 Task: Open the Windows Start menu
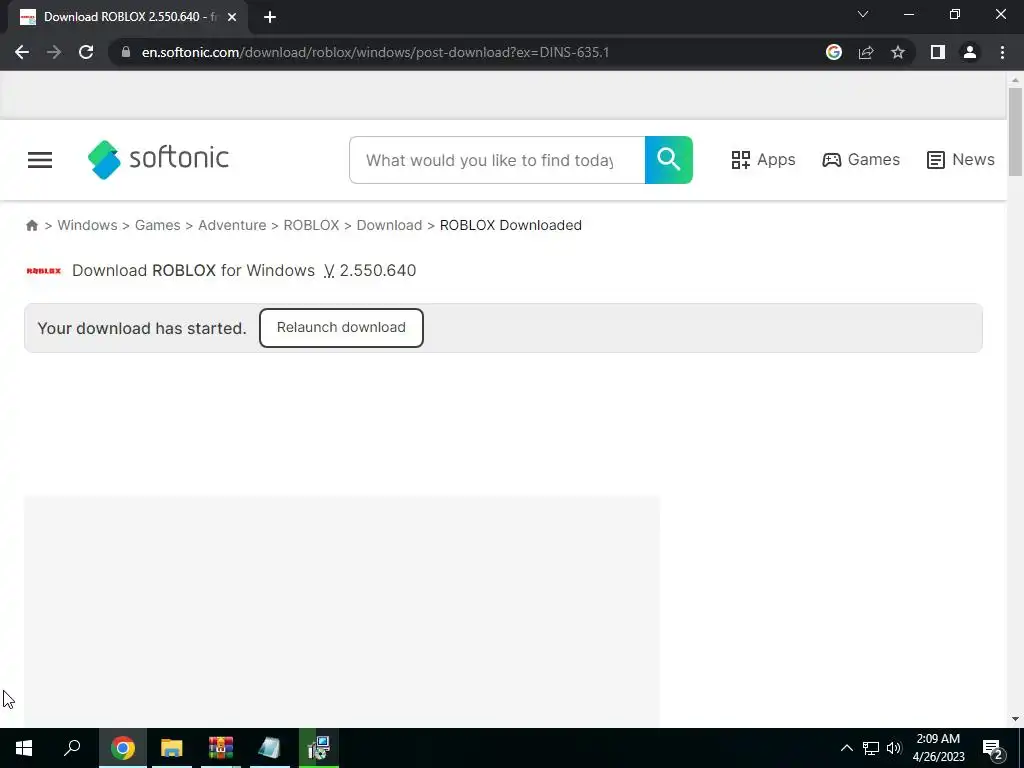24,748
